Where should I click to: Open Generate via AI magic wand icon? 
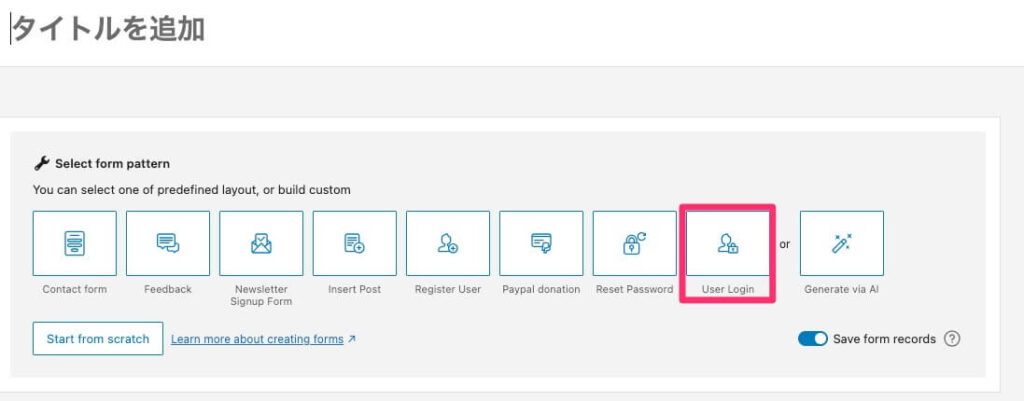click(841, 243)
